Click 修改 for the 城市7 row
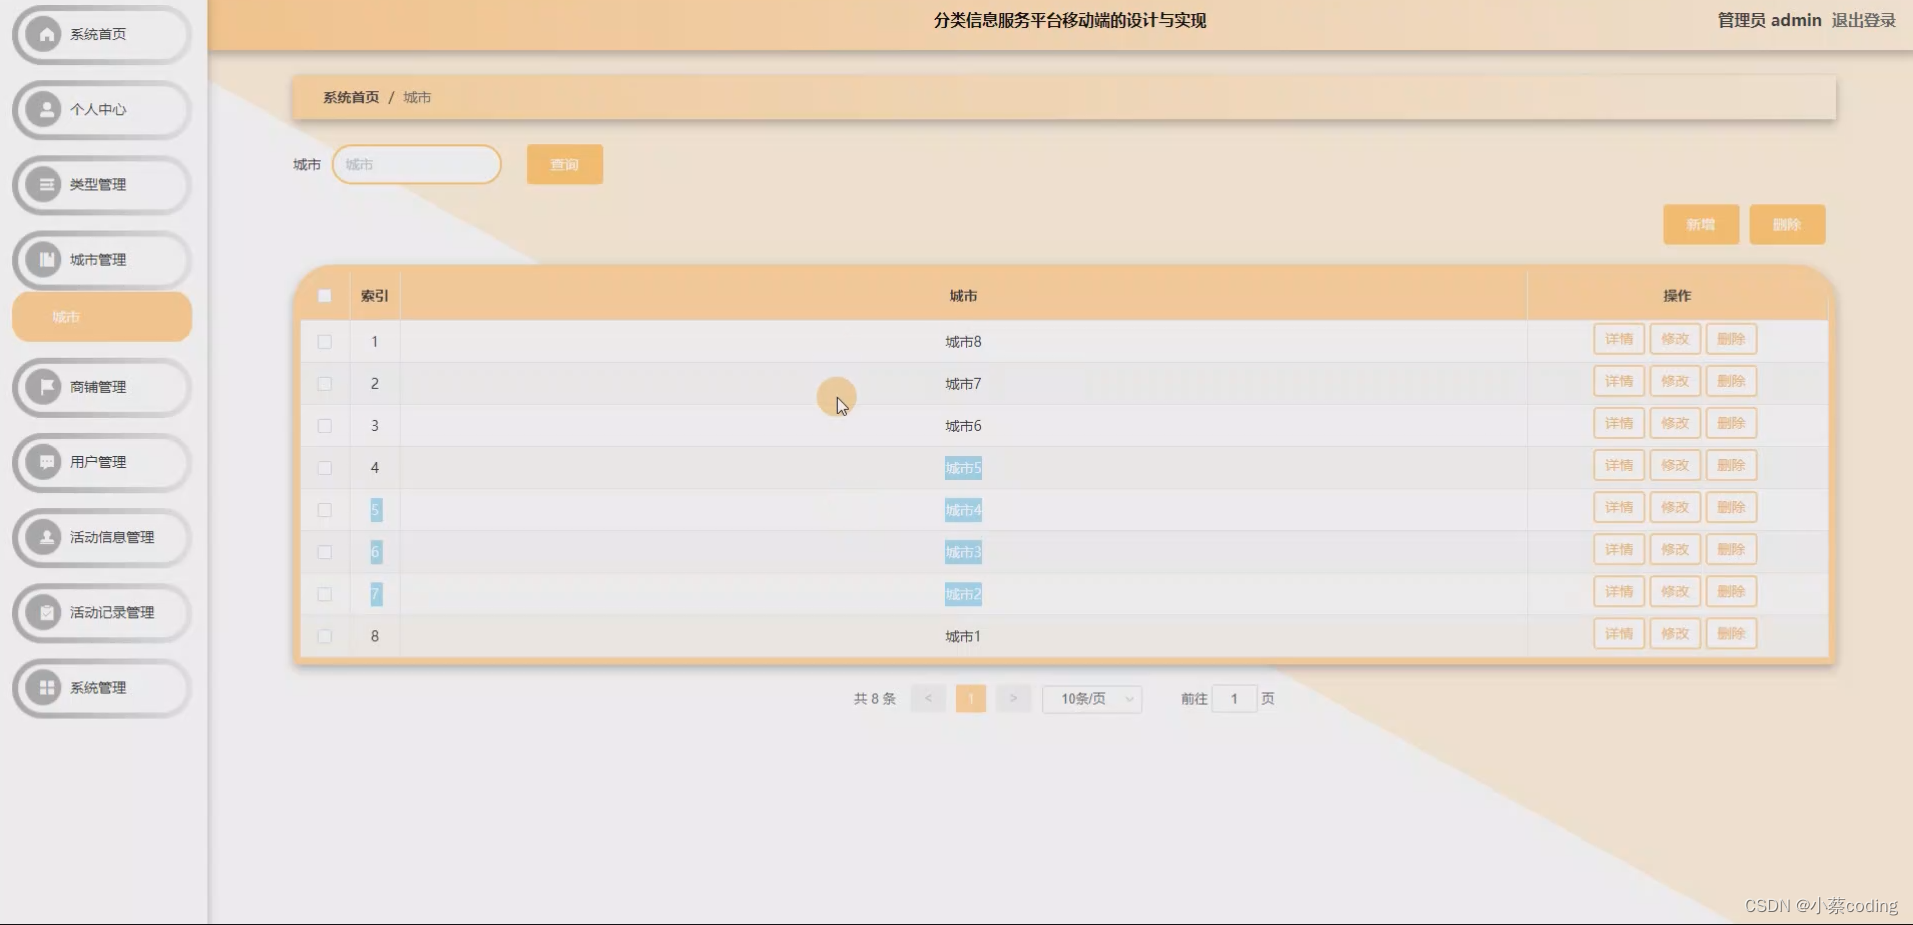The height and width of the screenshot is (925, 1913). (1675, 381)
